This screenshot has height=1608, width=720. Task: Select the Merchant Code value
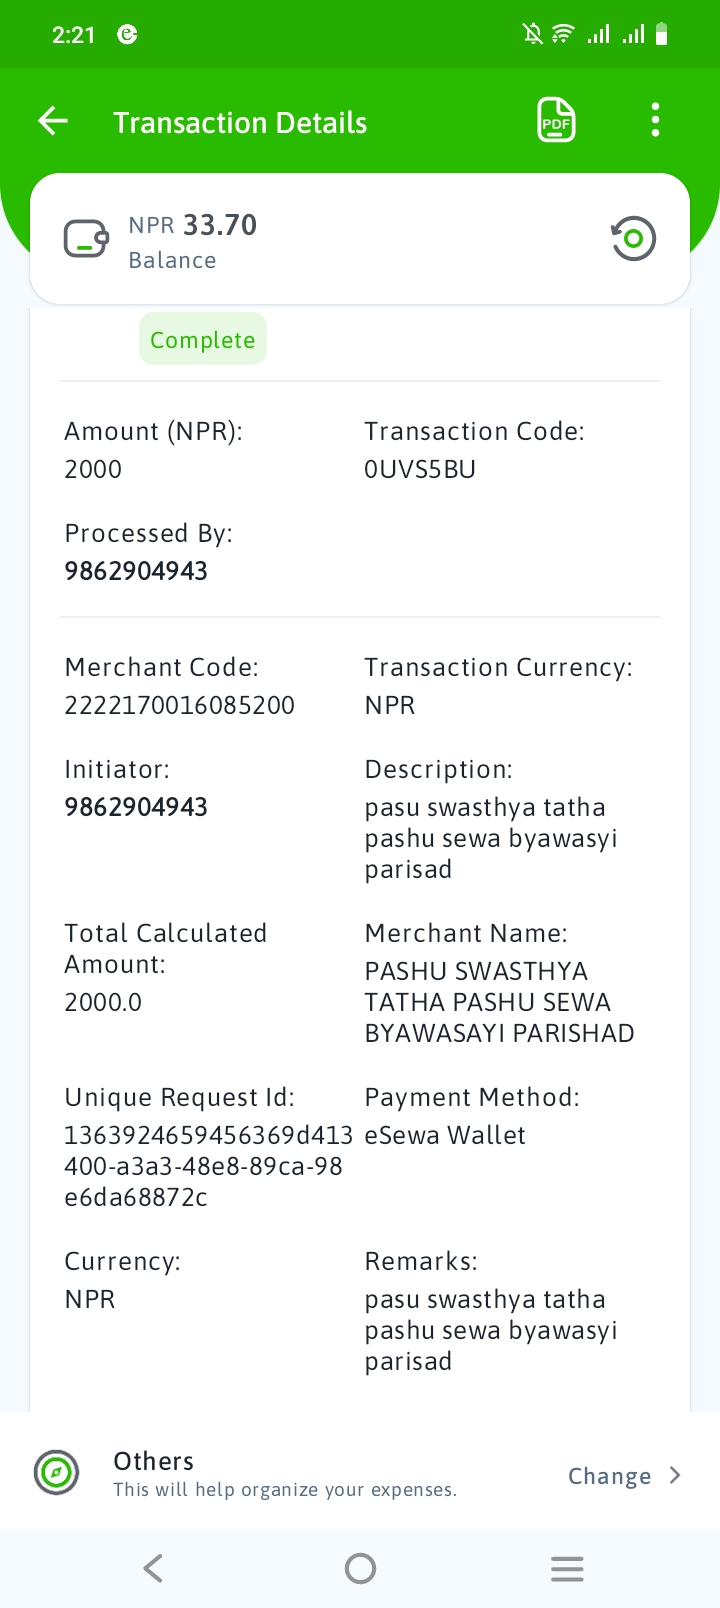click(180, 705)
